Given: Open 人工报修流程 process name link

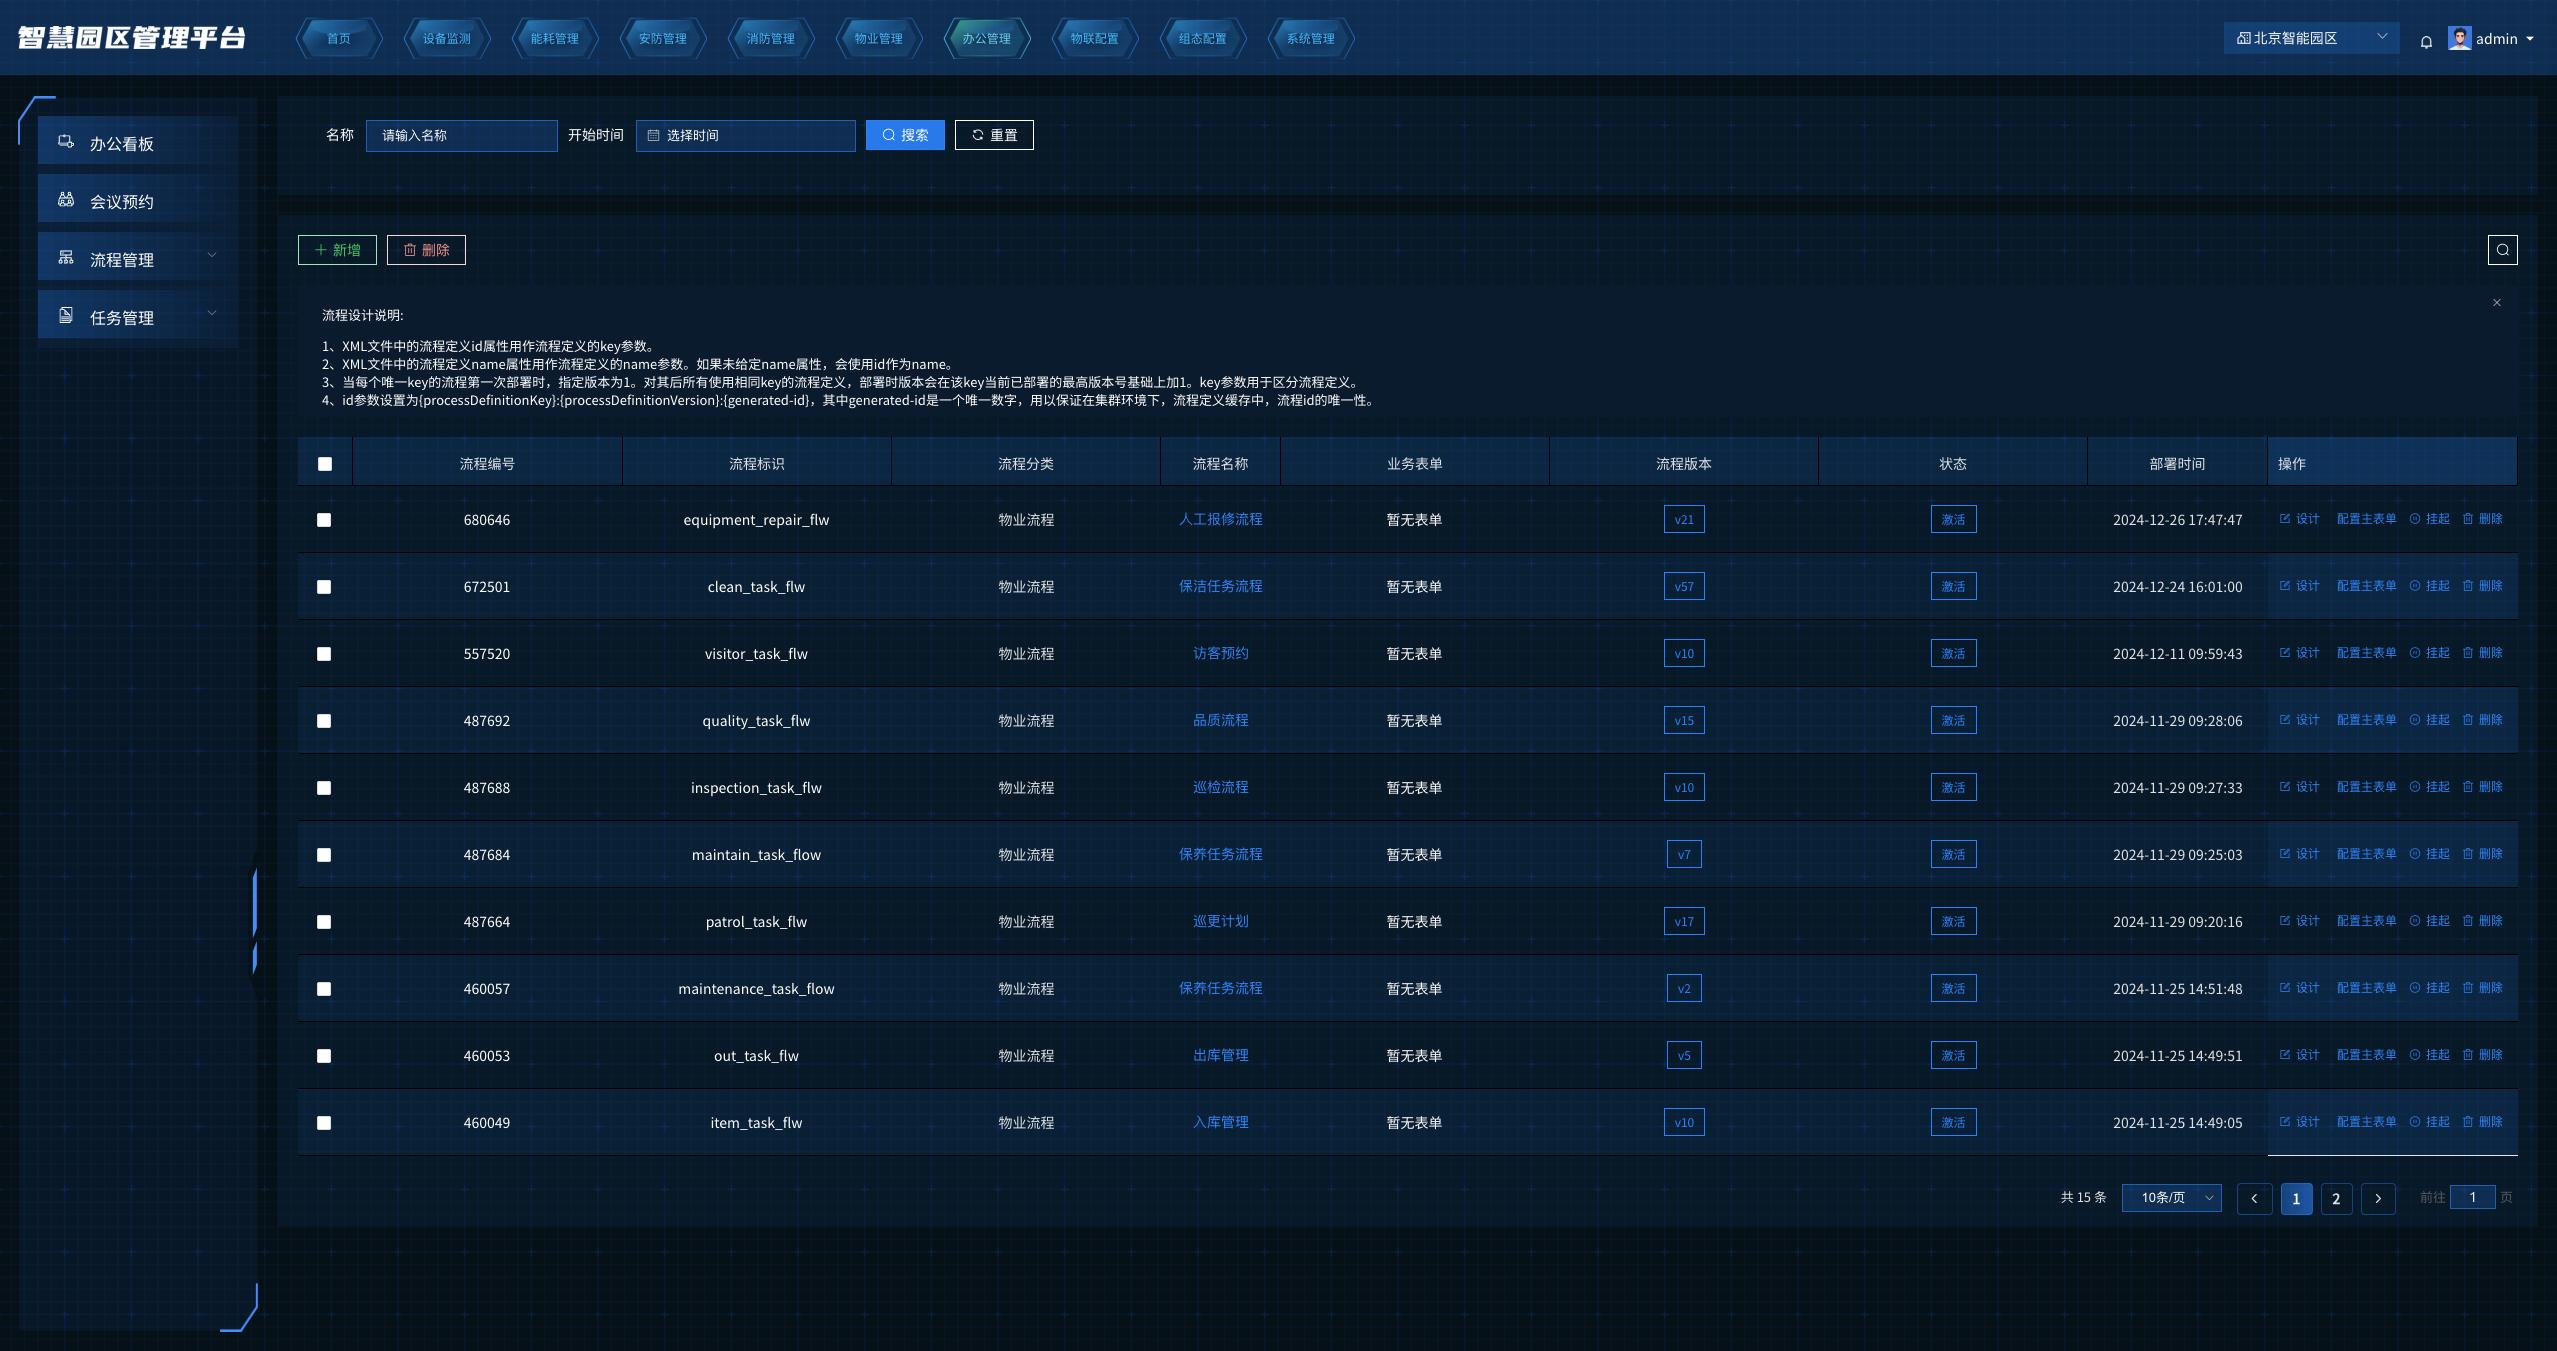Looking at the screenshot, I should (x=1220, y=520).
